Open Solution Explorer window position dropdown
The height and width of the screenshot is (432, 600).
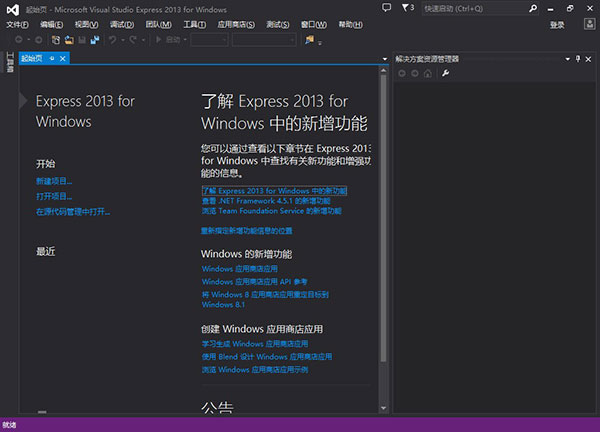[567, 59]
